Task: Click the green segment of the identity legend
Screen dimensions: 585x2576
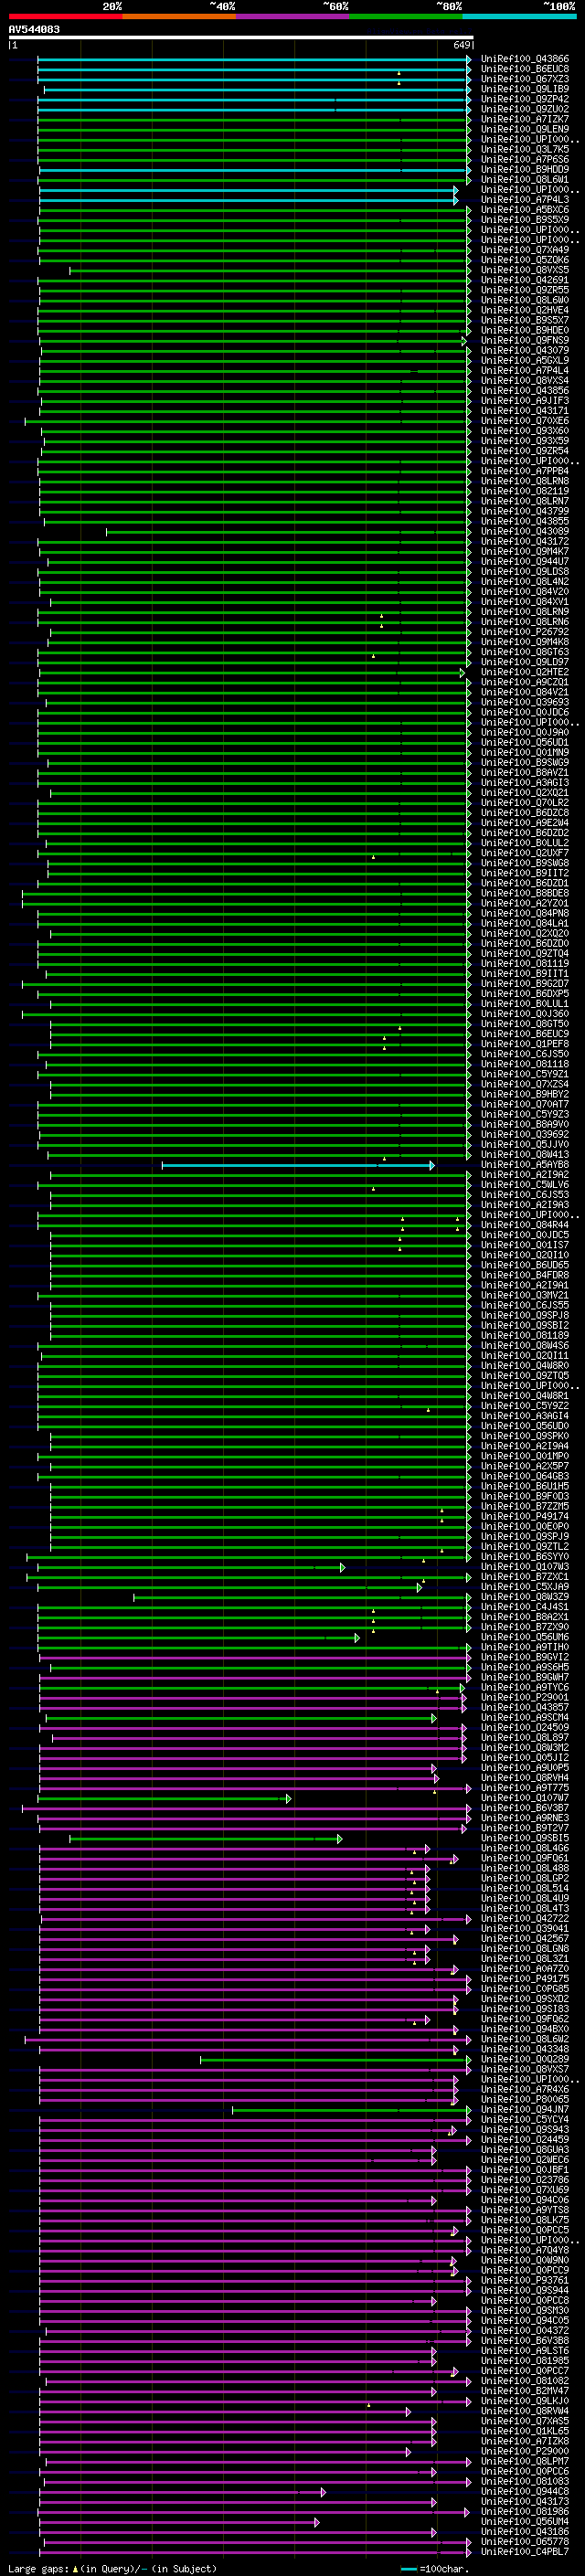Action: point(406,16)
